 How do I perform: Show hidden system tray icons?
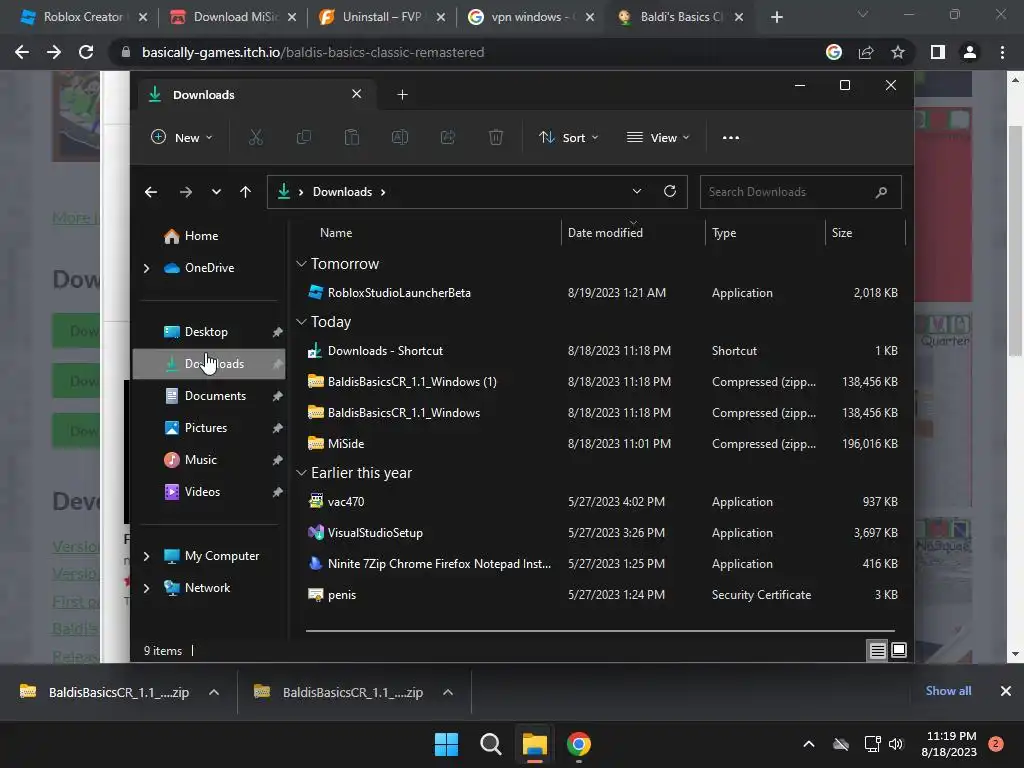click(808, 744)
